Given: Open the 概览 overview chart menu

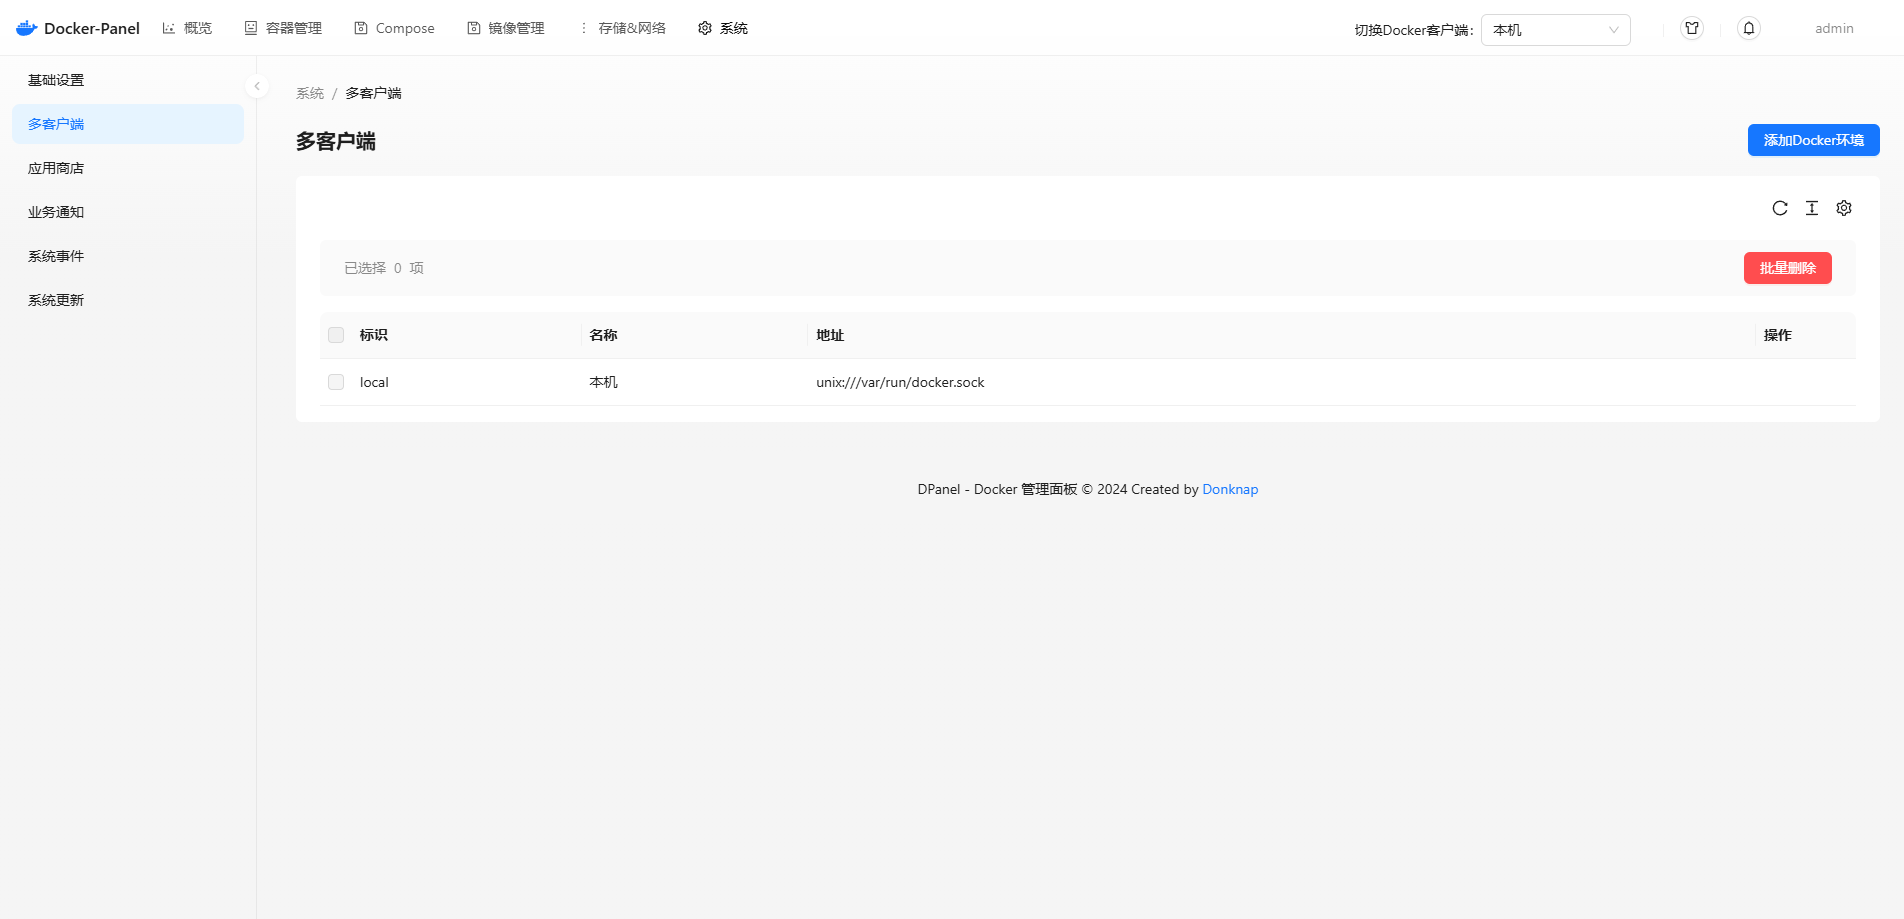Looking at the screenshot, I should [x=188, y=28].
